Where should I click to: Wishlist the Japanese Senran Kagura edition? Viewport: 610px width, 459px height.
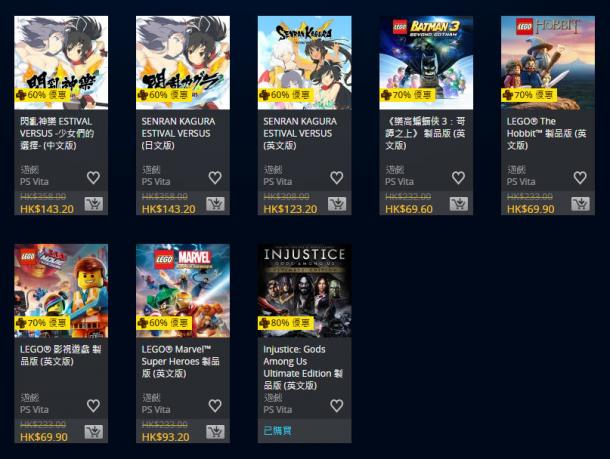[215, 177]
